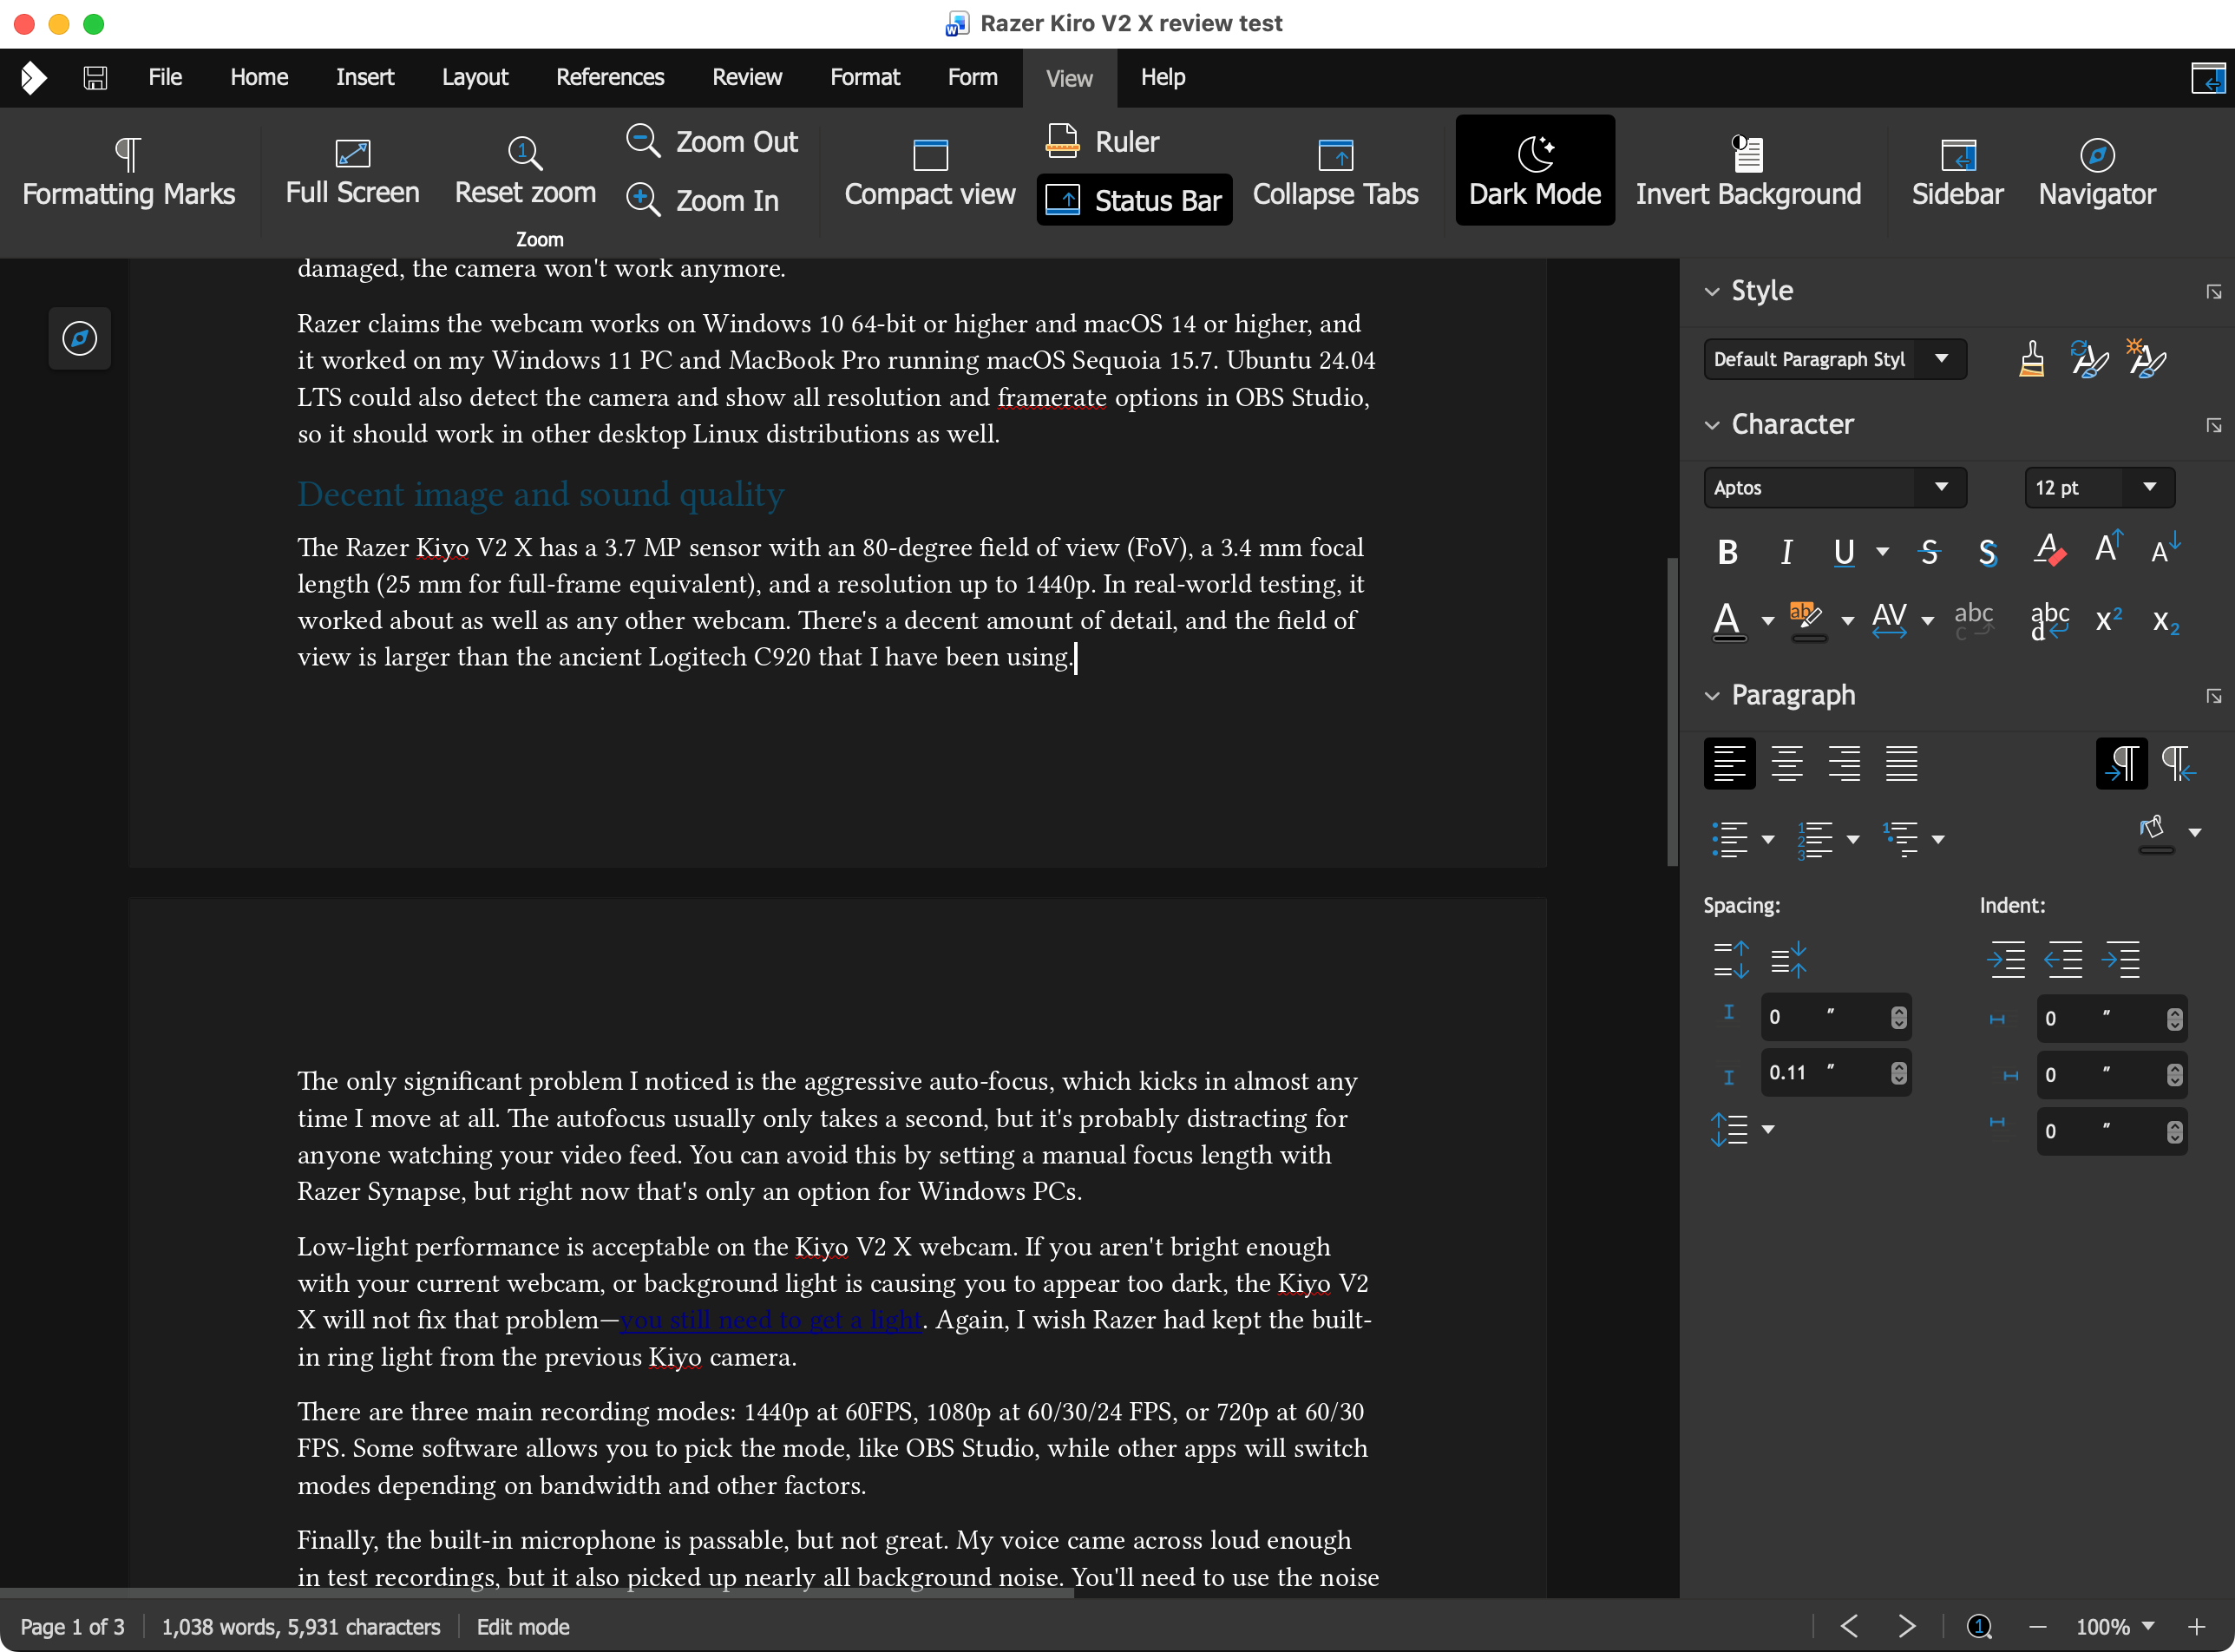The image size is (2235, 1652).
Task: Apply superscript formatting
Action: click(2107, 620)
